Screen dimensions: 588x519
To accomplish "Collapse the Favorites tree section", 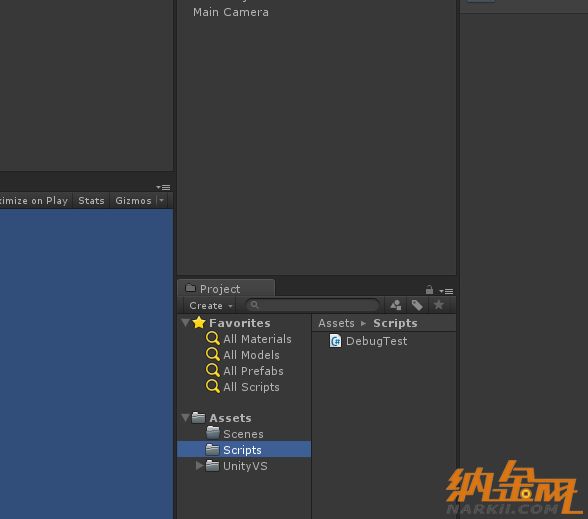I will [x=185, y=322].
